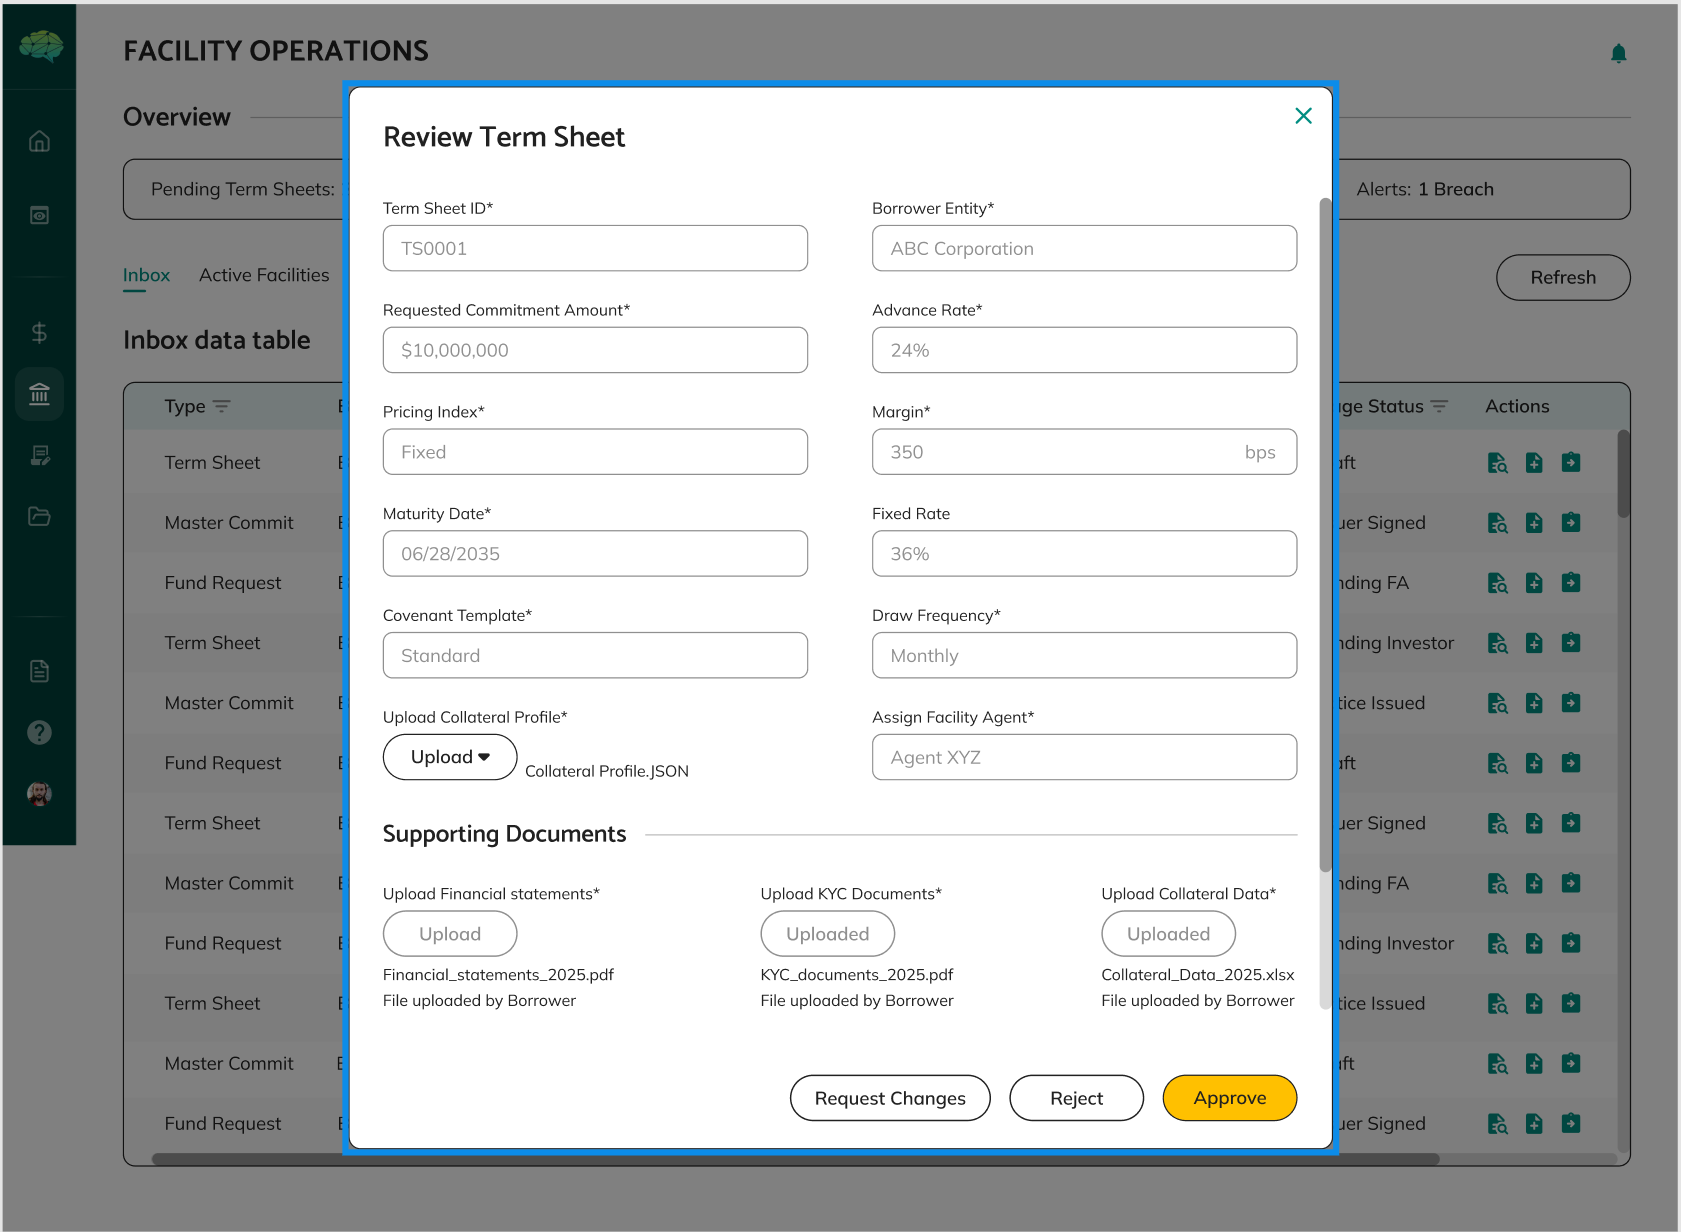Click the notification bell icon

[x=1618, y=53]
